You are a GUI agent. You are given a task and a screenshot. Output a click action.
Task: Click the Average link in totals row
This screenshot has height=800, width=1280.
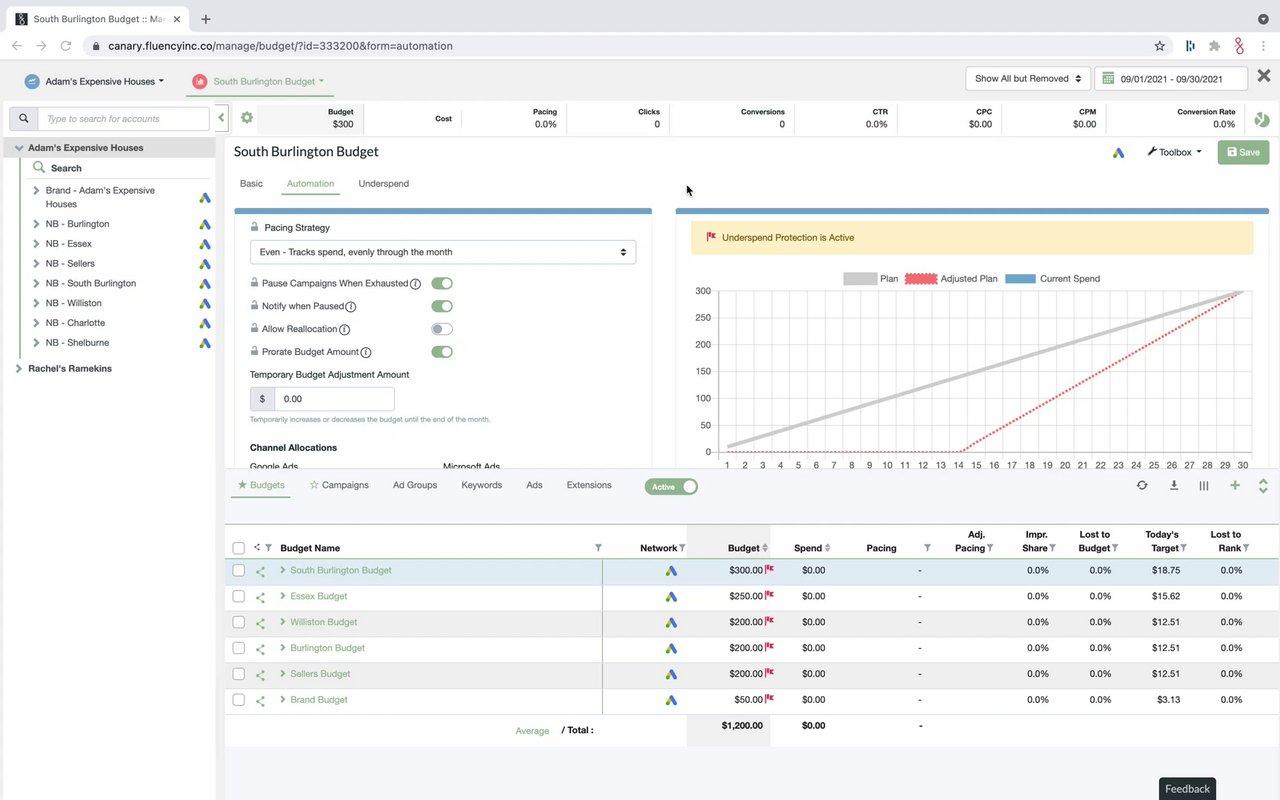pyautogui.click(x=532, y=731)
